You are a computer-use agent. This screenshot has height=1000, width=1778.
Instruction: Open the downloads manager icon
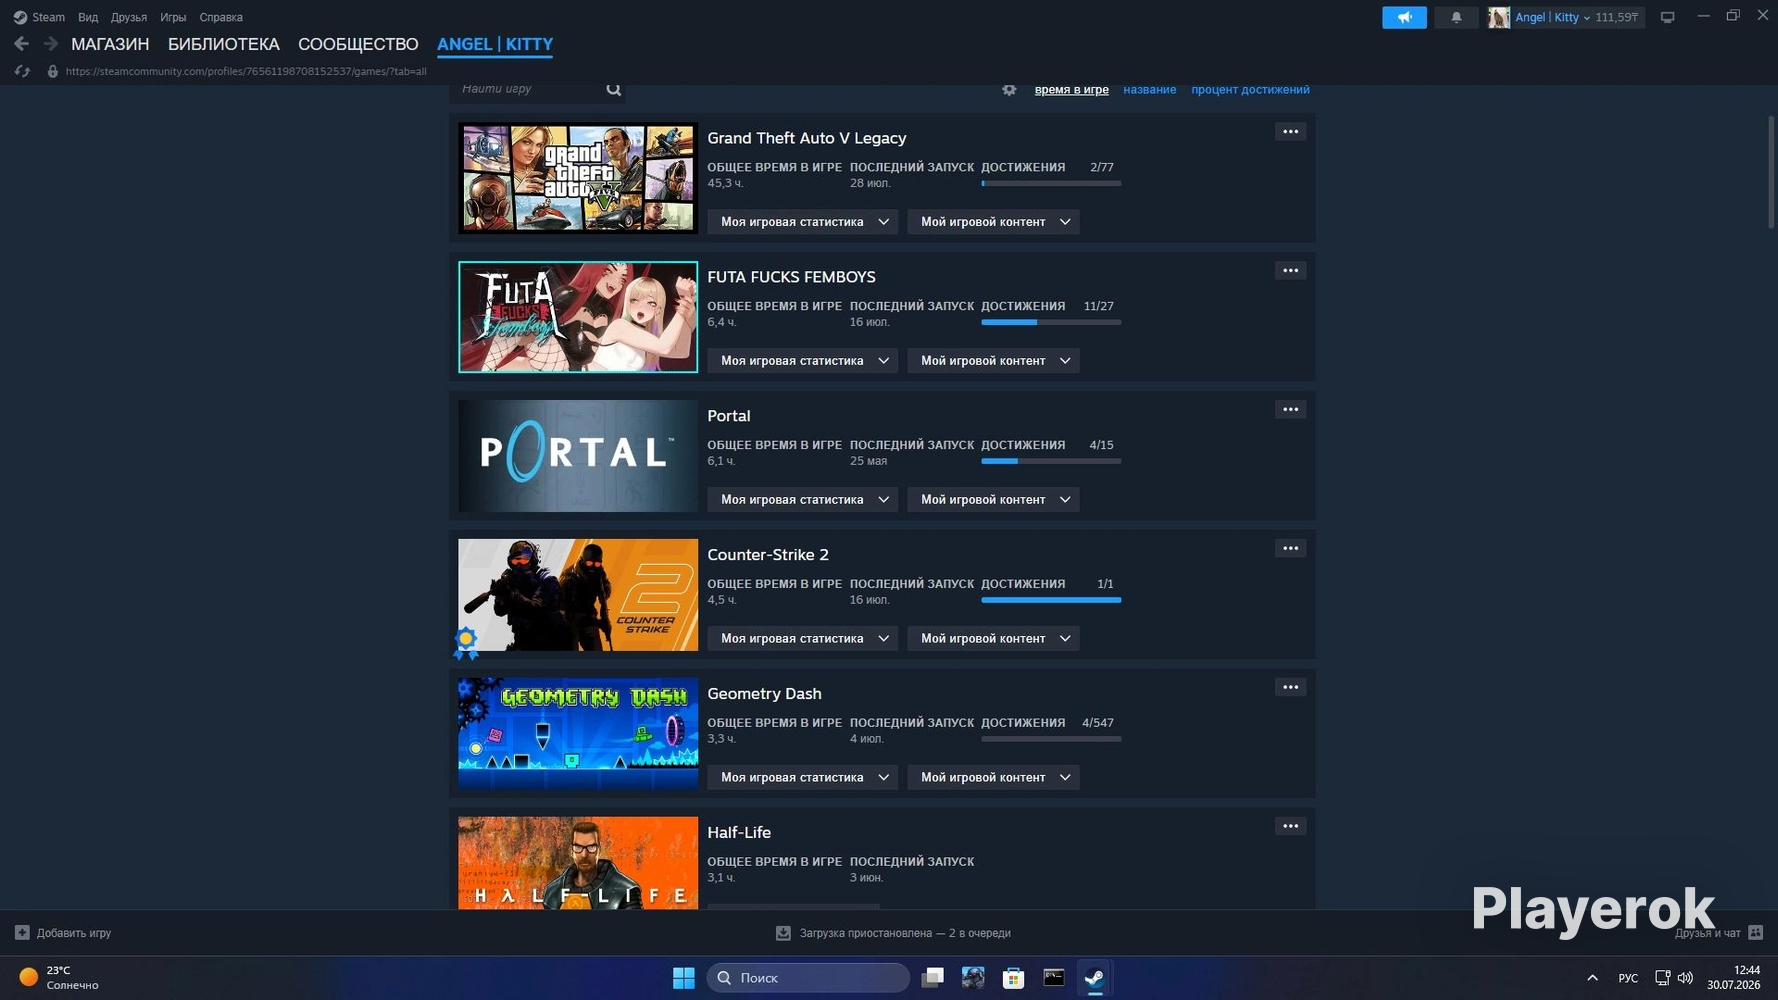tap(783, 933)
